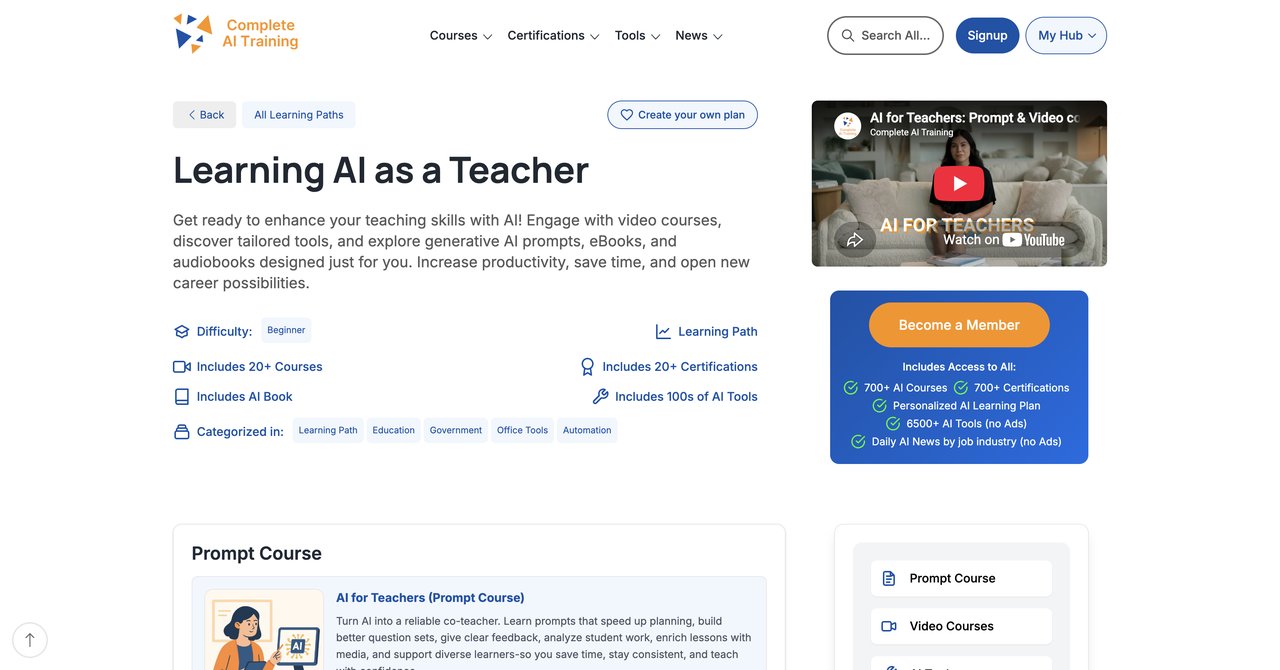Viewport: 1280px width, 670px height.
Task: Click the document icon beside Prompt Course sidebar
Action: (889, 578)
